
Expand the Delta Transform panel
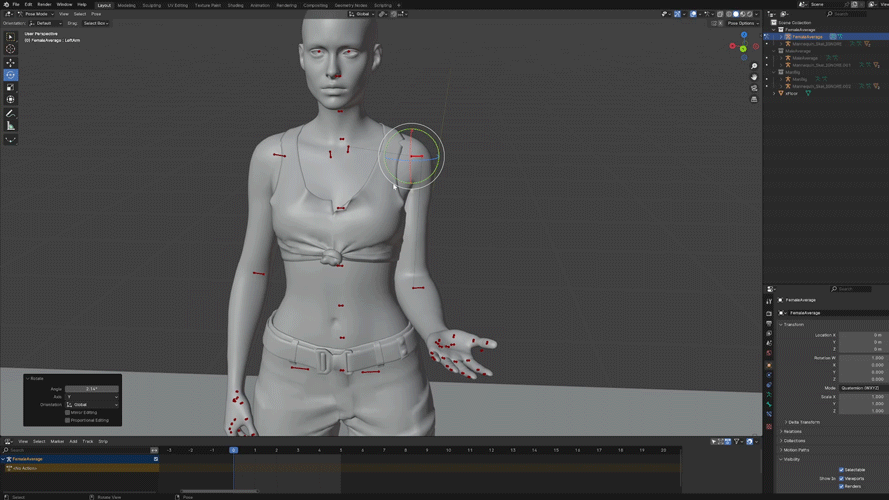(805, 422)
